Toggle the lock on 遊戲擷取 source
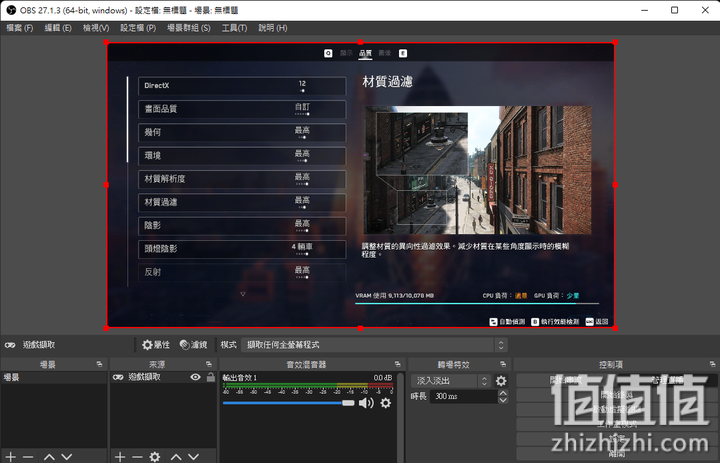 coord(211,377)
